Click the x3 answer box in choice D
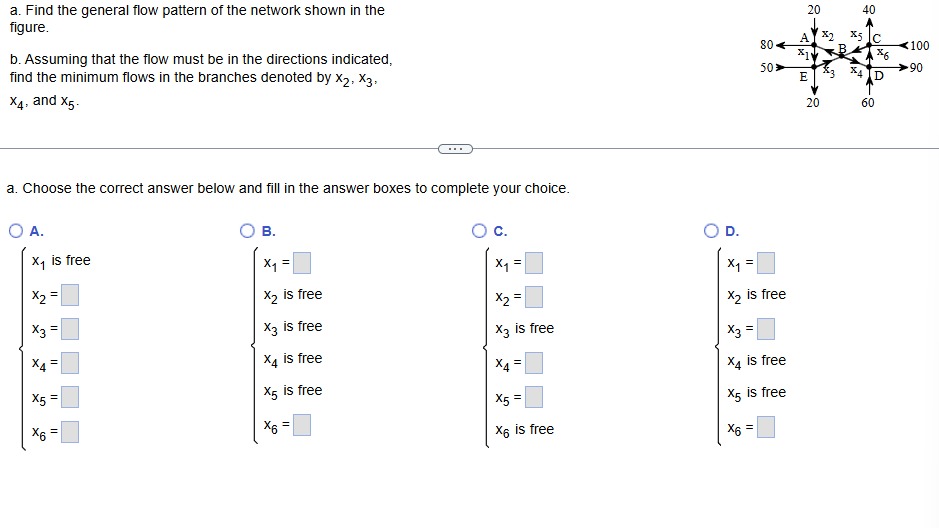The image size is (939, 528). coord(766,329)
